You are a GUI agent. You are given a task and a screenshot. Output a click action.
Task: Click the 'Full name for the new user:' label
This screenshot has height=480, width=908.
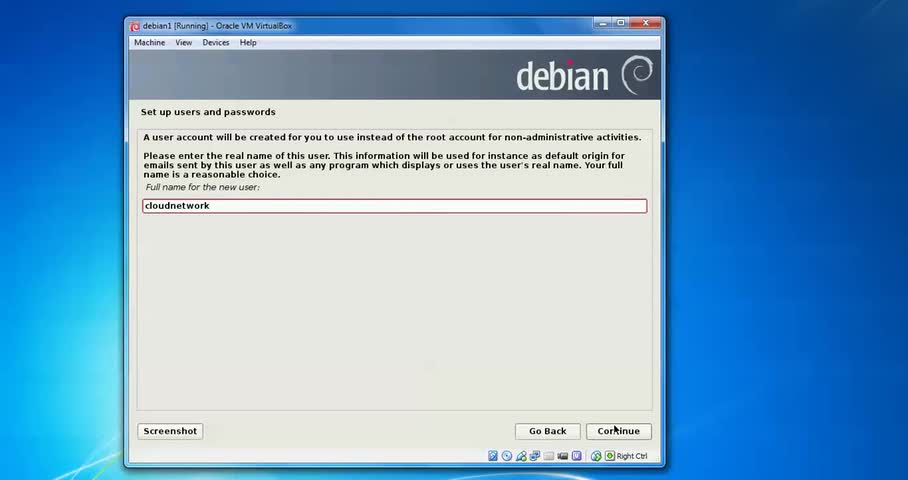click(x=203, y=187)
